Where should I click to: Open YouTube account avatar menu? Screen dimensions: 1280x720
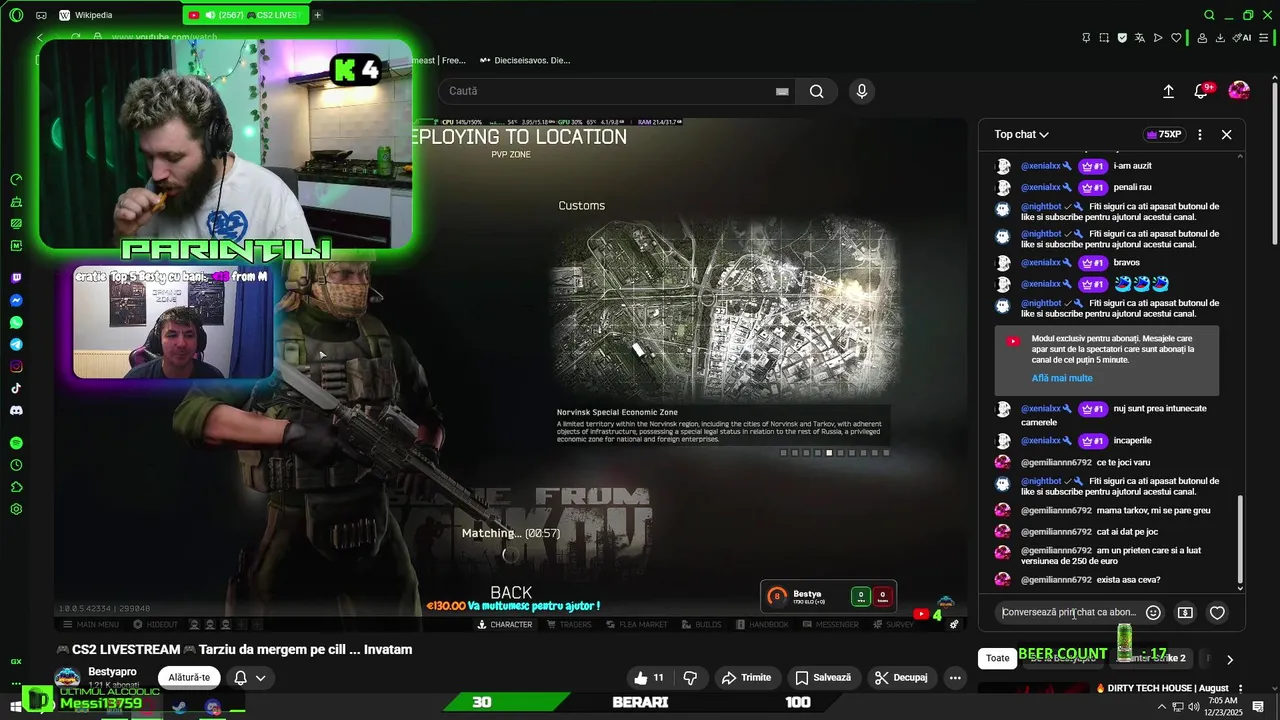tap(1239, 91)
